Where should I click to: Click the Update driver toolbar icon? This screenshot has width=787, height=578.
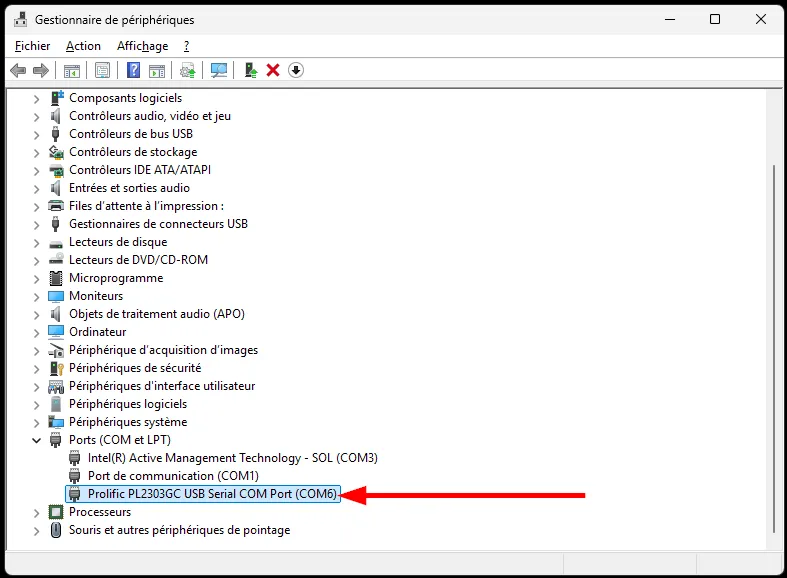pos(187,70)
